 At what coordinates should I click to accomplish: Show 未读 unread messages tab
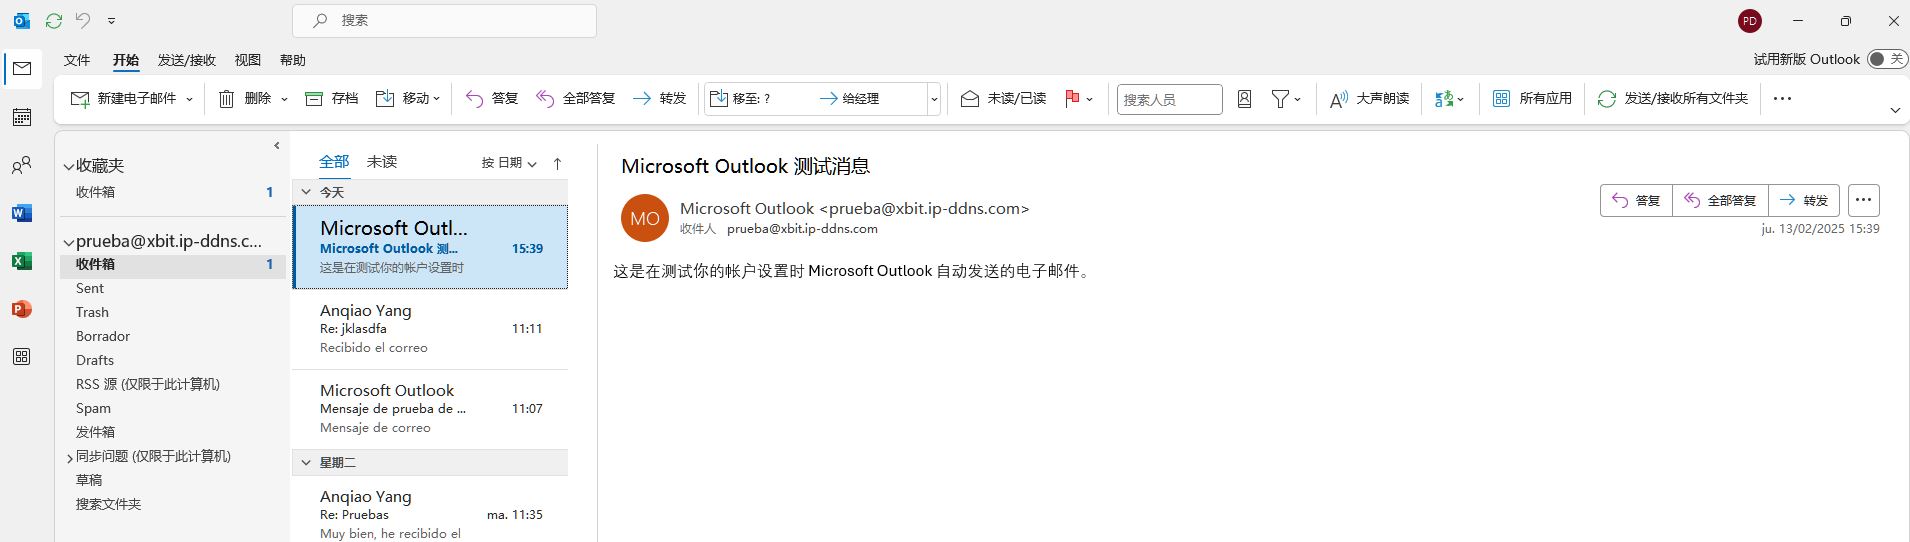point(382,162)
